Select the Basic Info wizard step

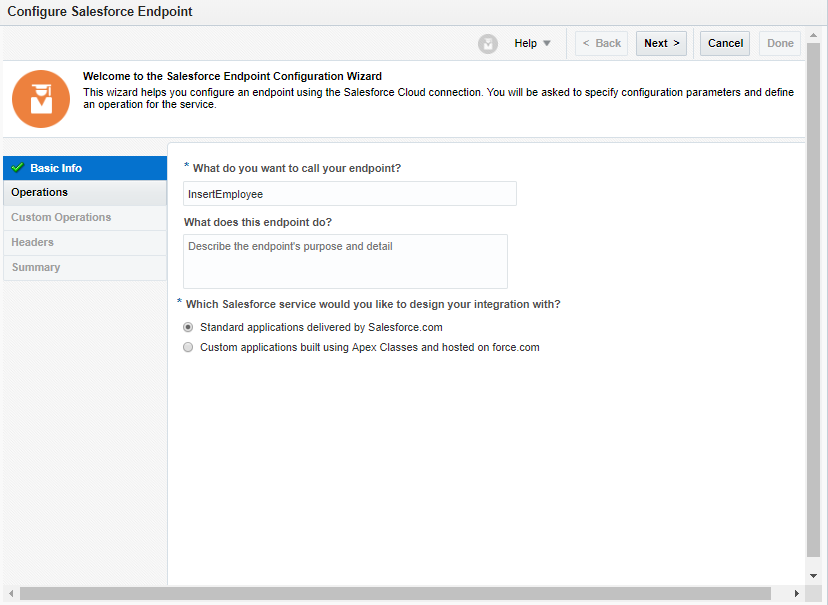pyautogui.click(x=85, y=168)
